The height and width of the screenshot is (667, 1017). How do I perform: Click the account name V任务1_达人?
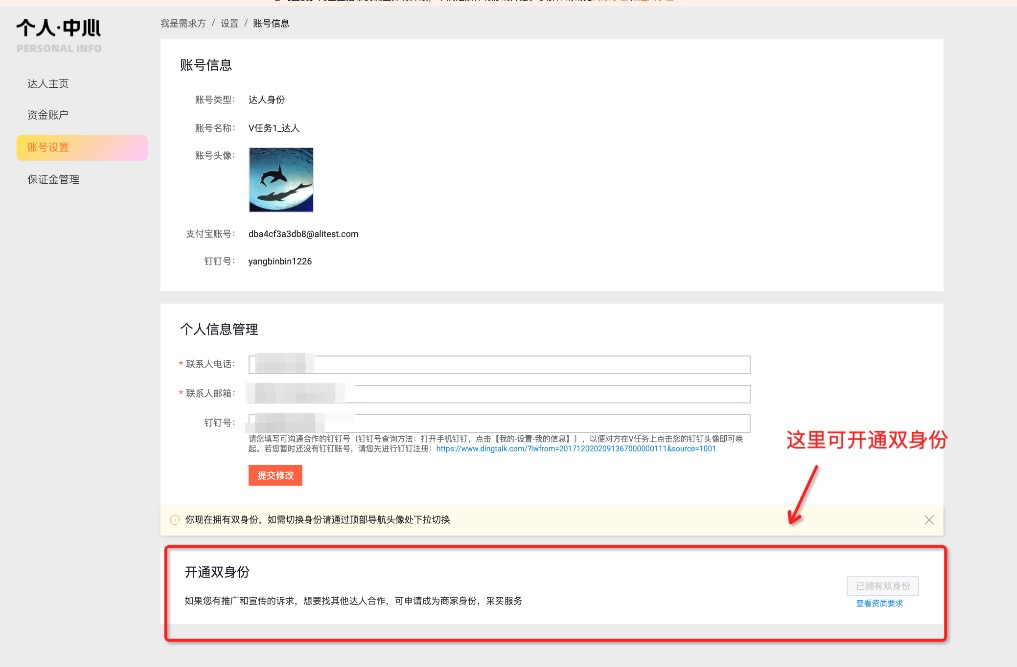click(x=274, y=128)
